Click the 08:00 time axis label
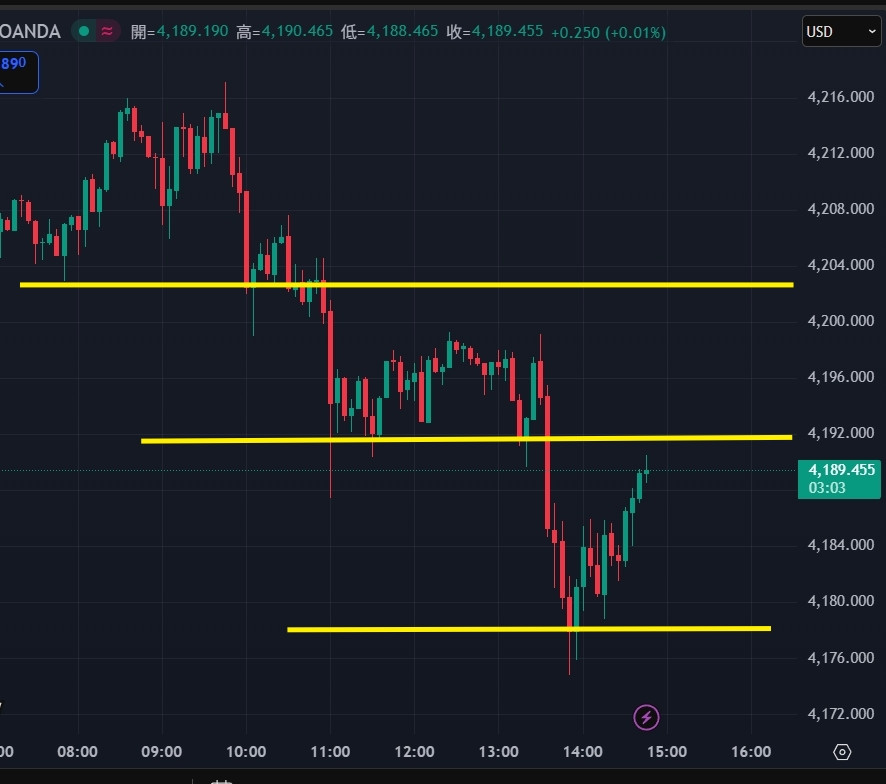The height and width of the screenshot is (784, 886). coord(78,752)
